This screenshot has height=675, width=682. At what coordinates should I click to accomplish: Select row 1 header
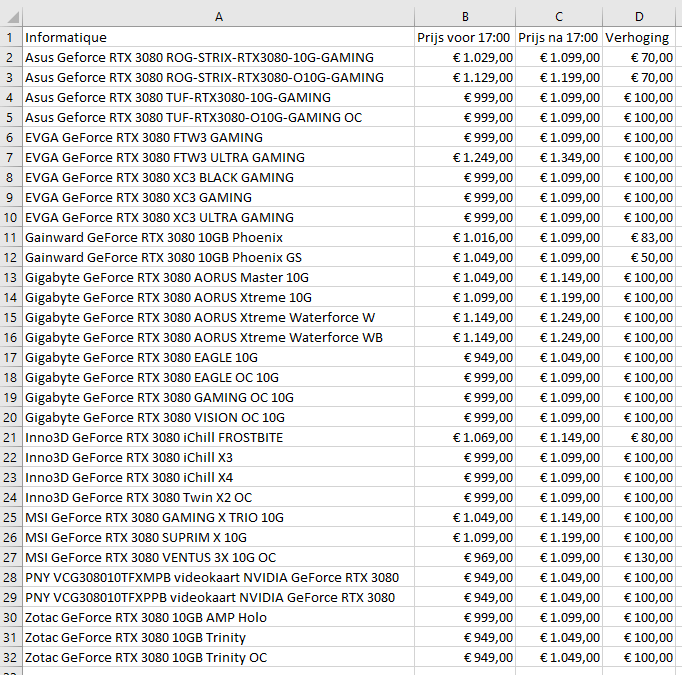tap(11, 37)
